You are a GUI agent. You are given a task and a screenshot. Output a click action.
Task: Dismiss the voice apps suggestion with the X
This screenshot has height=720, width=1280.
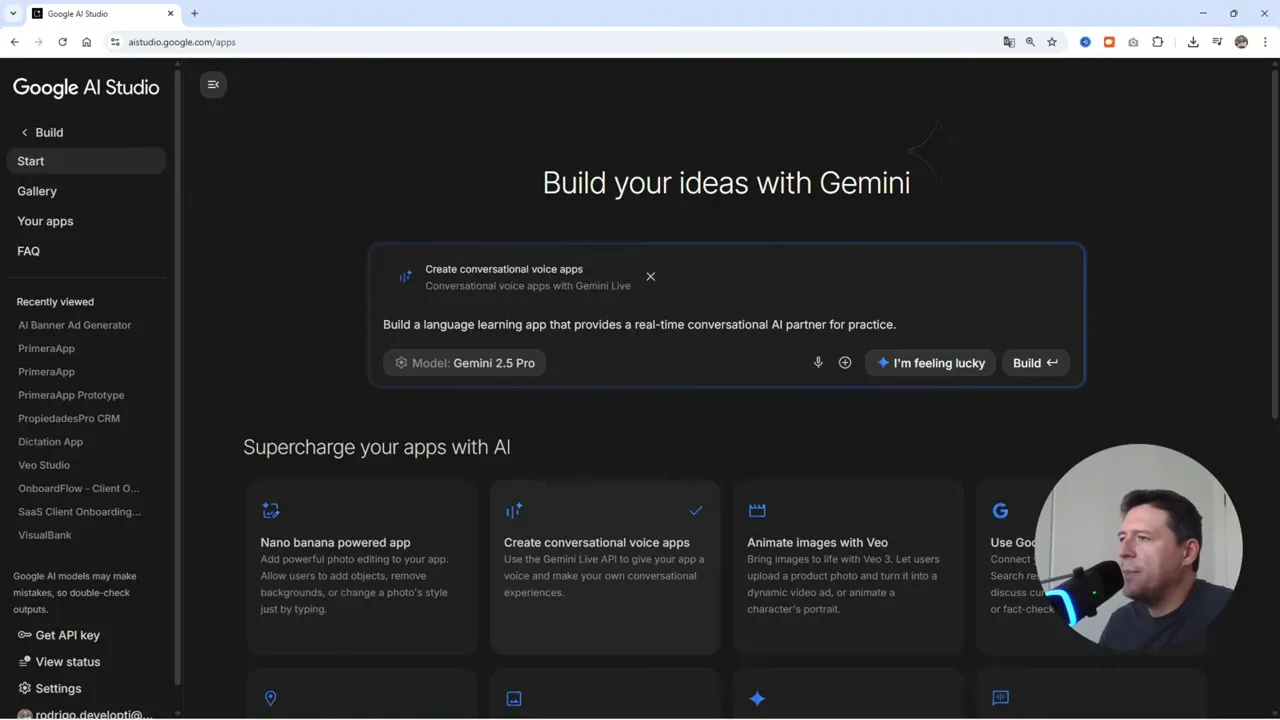(x=650, y=276)
